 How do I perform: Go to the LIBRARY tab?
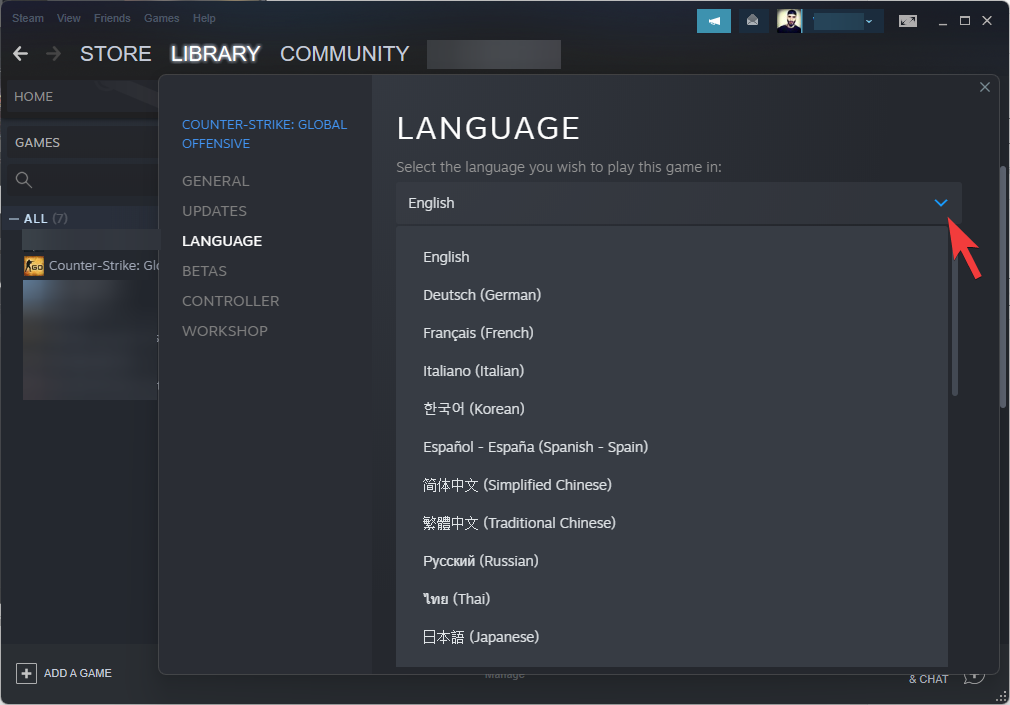(215, 53)
